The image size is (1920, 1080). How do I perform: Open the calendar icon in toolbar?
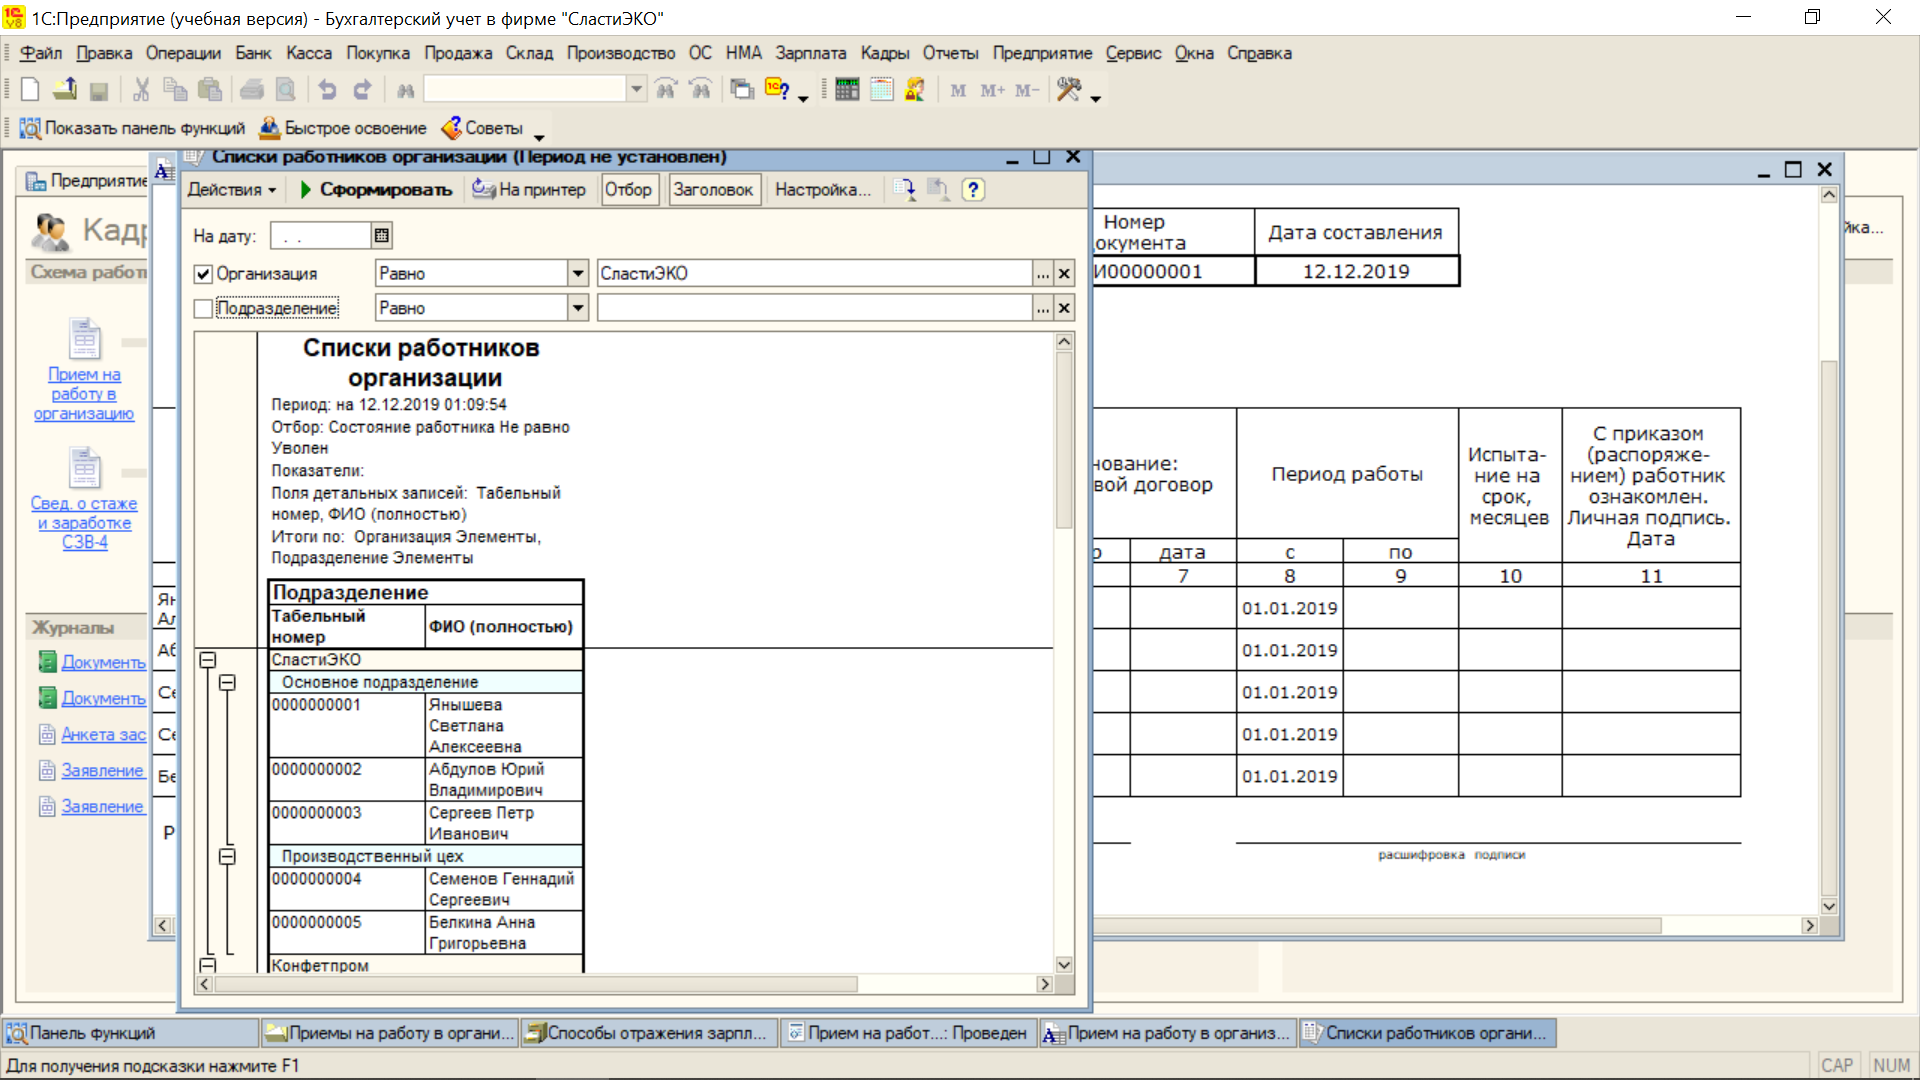click(881, 90)
